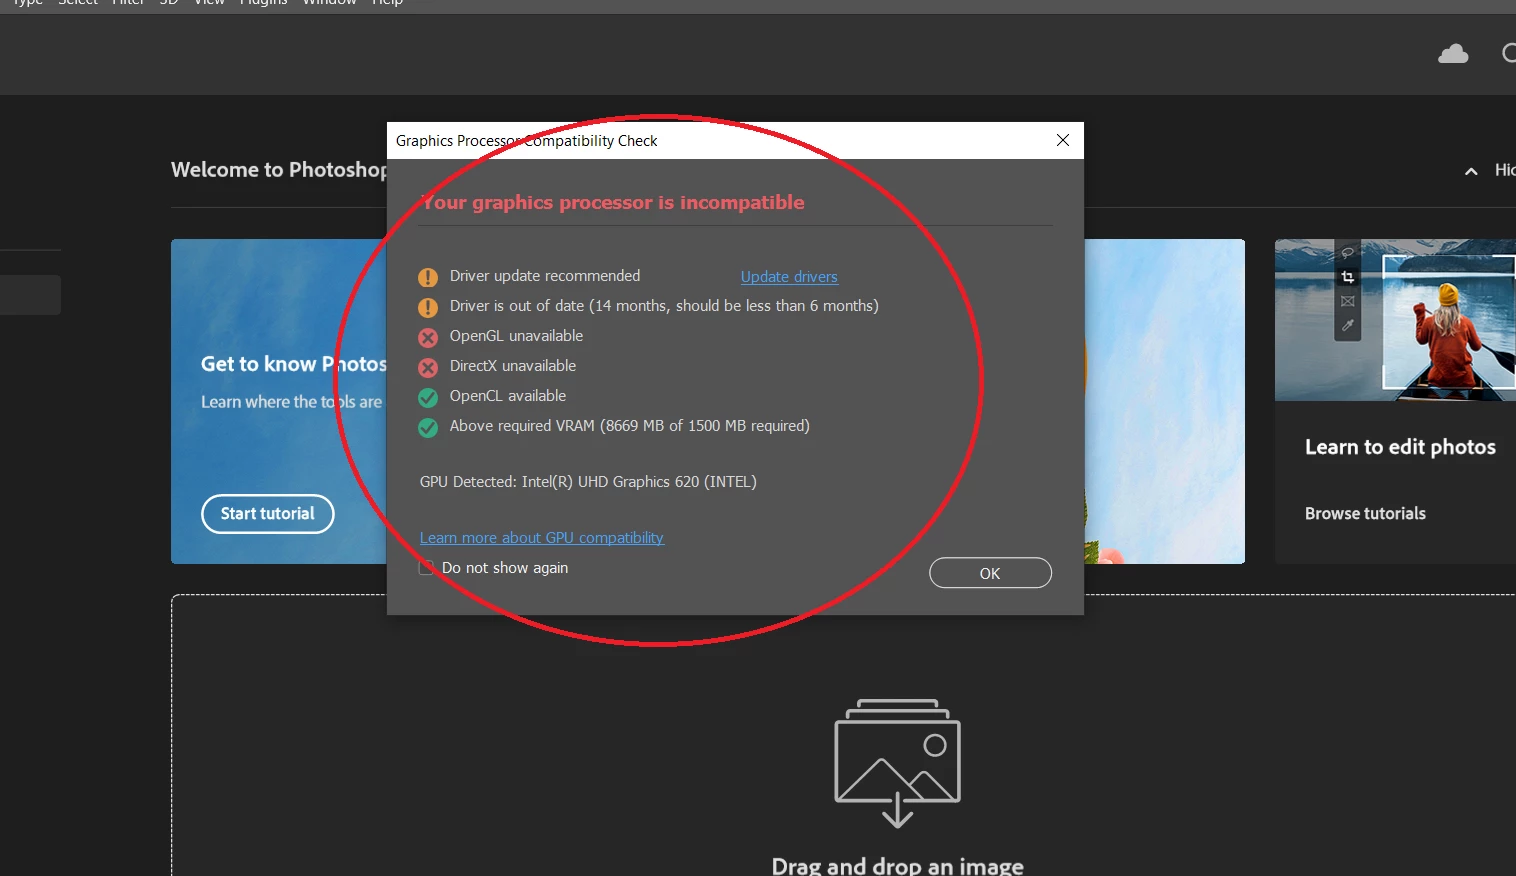
Task: Confirm the dialog with the OK button
Action: (x=990, y=573)
